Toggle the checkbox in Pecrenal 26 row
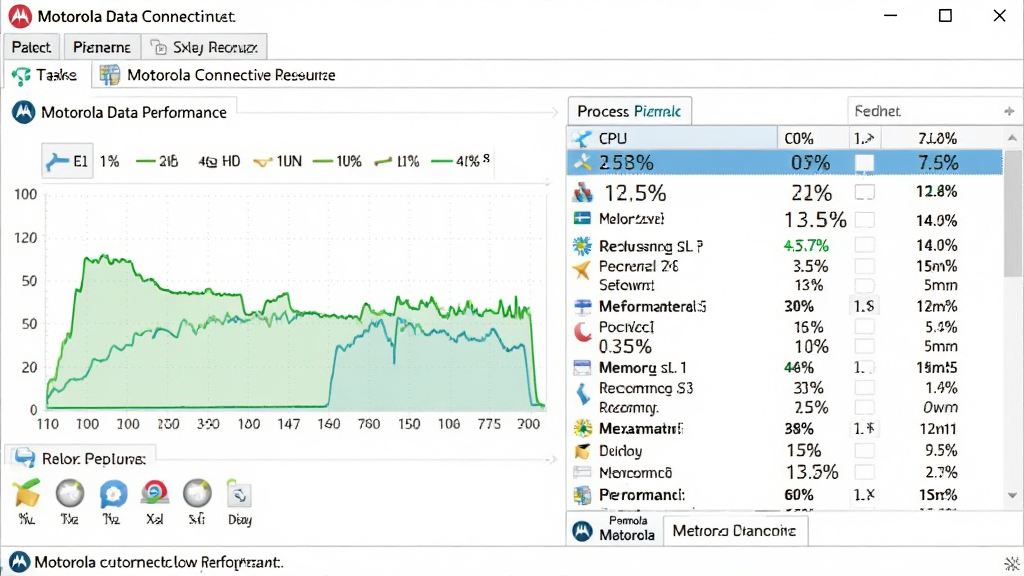1024x576 pixels. pyautogui.click(x=865, y=266)
